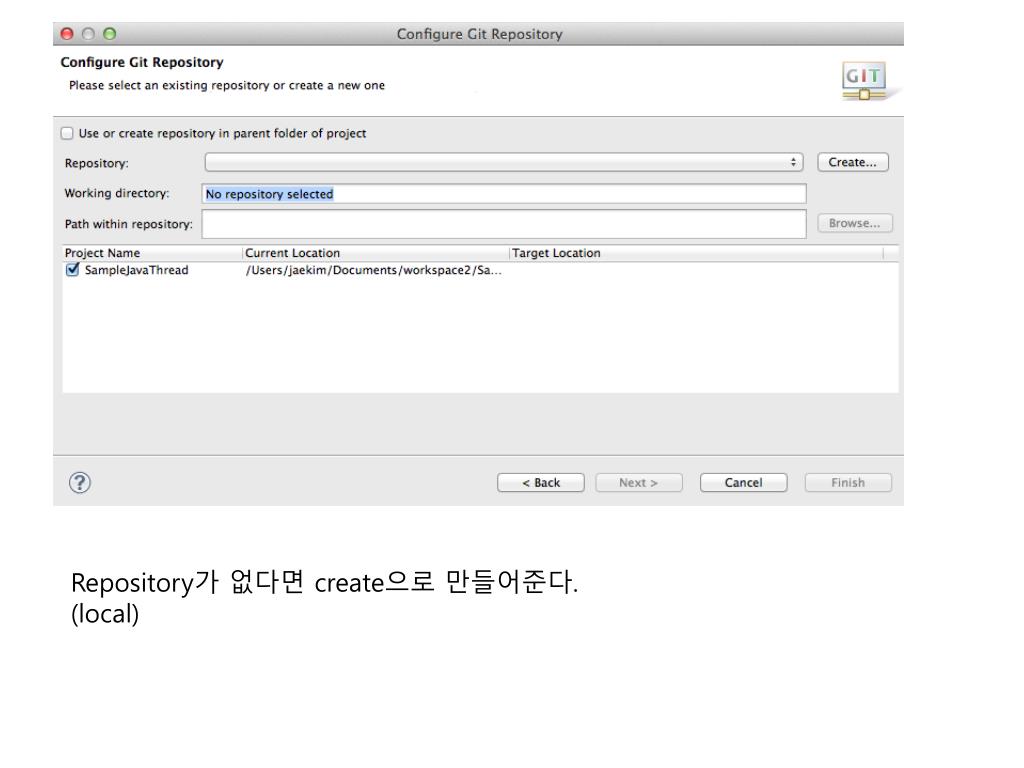
Task: Select the Project Name column header
Action: [152, 253]
